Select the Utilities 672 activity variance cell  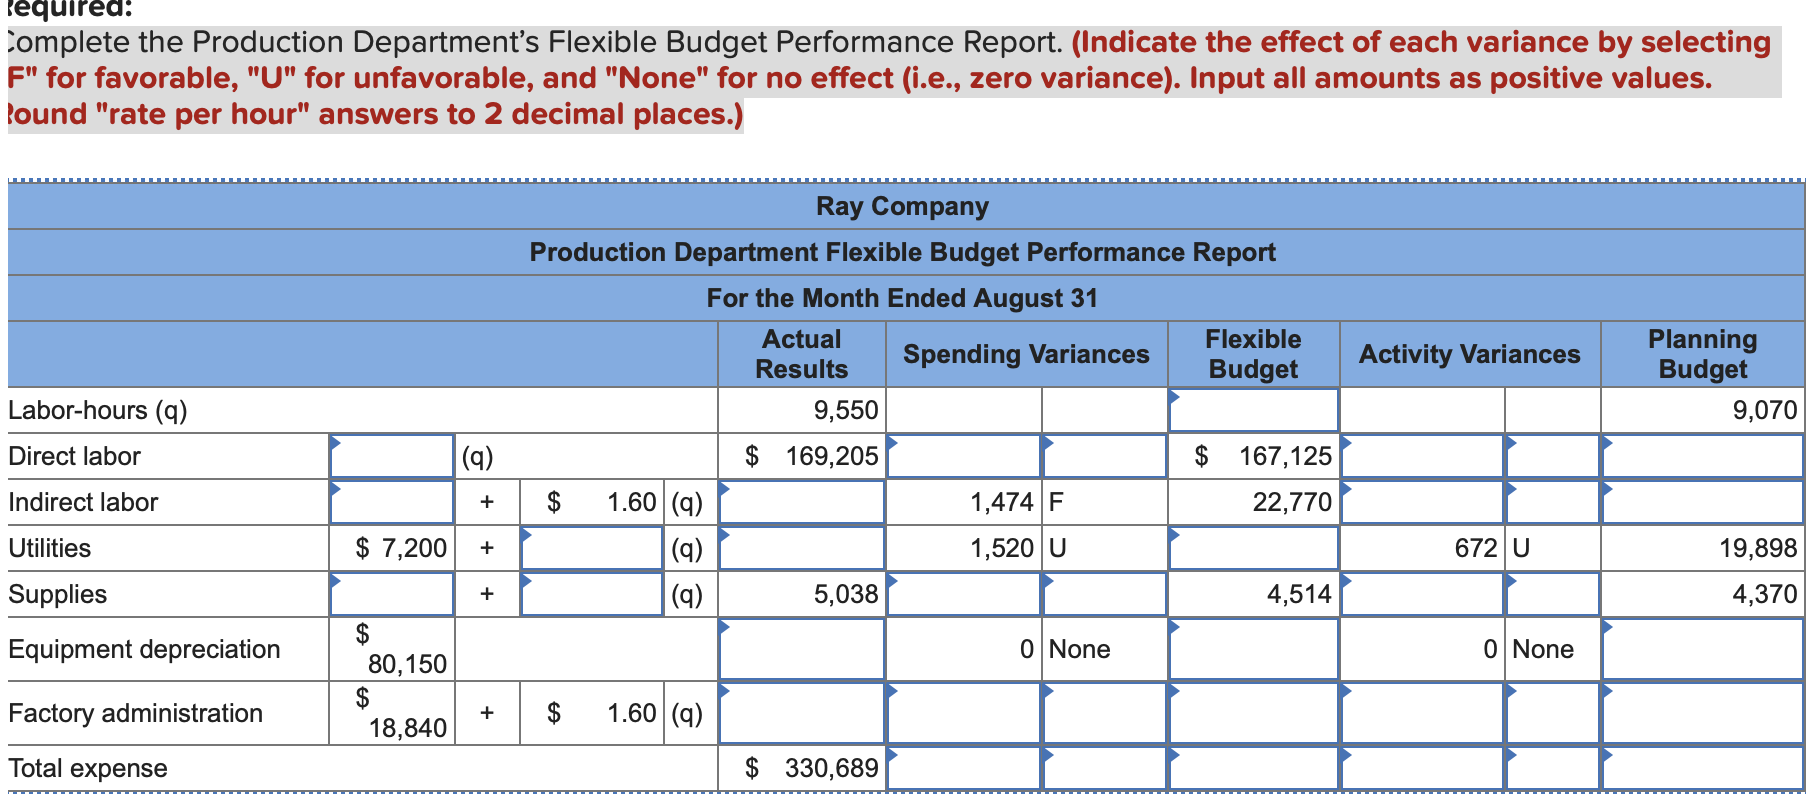coord(1423,548)
